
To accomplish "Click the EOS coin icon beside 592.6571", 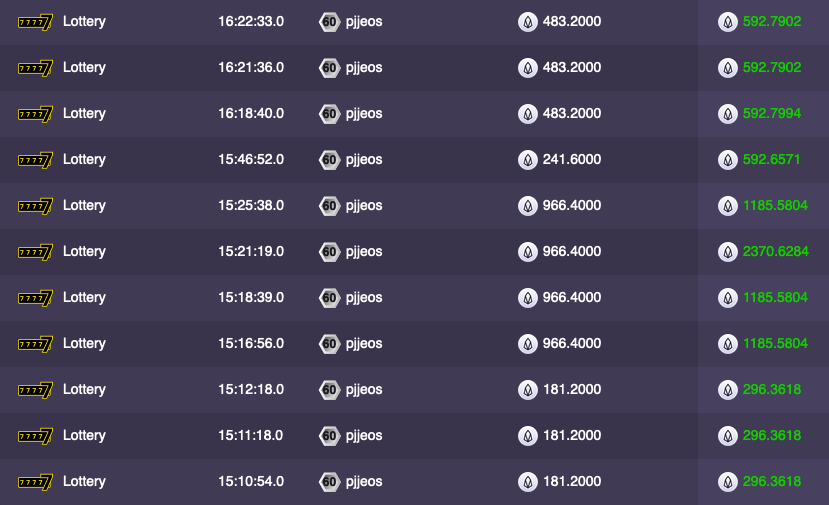I will click(x=728, y=160).
